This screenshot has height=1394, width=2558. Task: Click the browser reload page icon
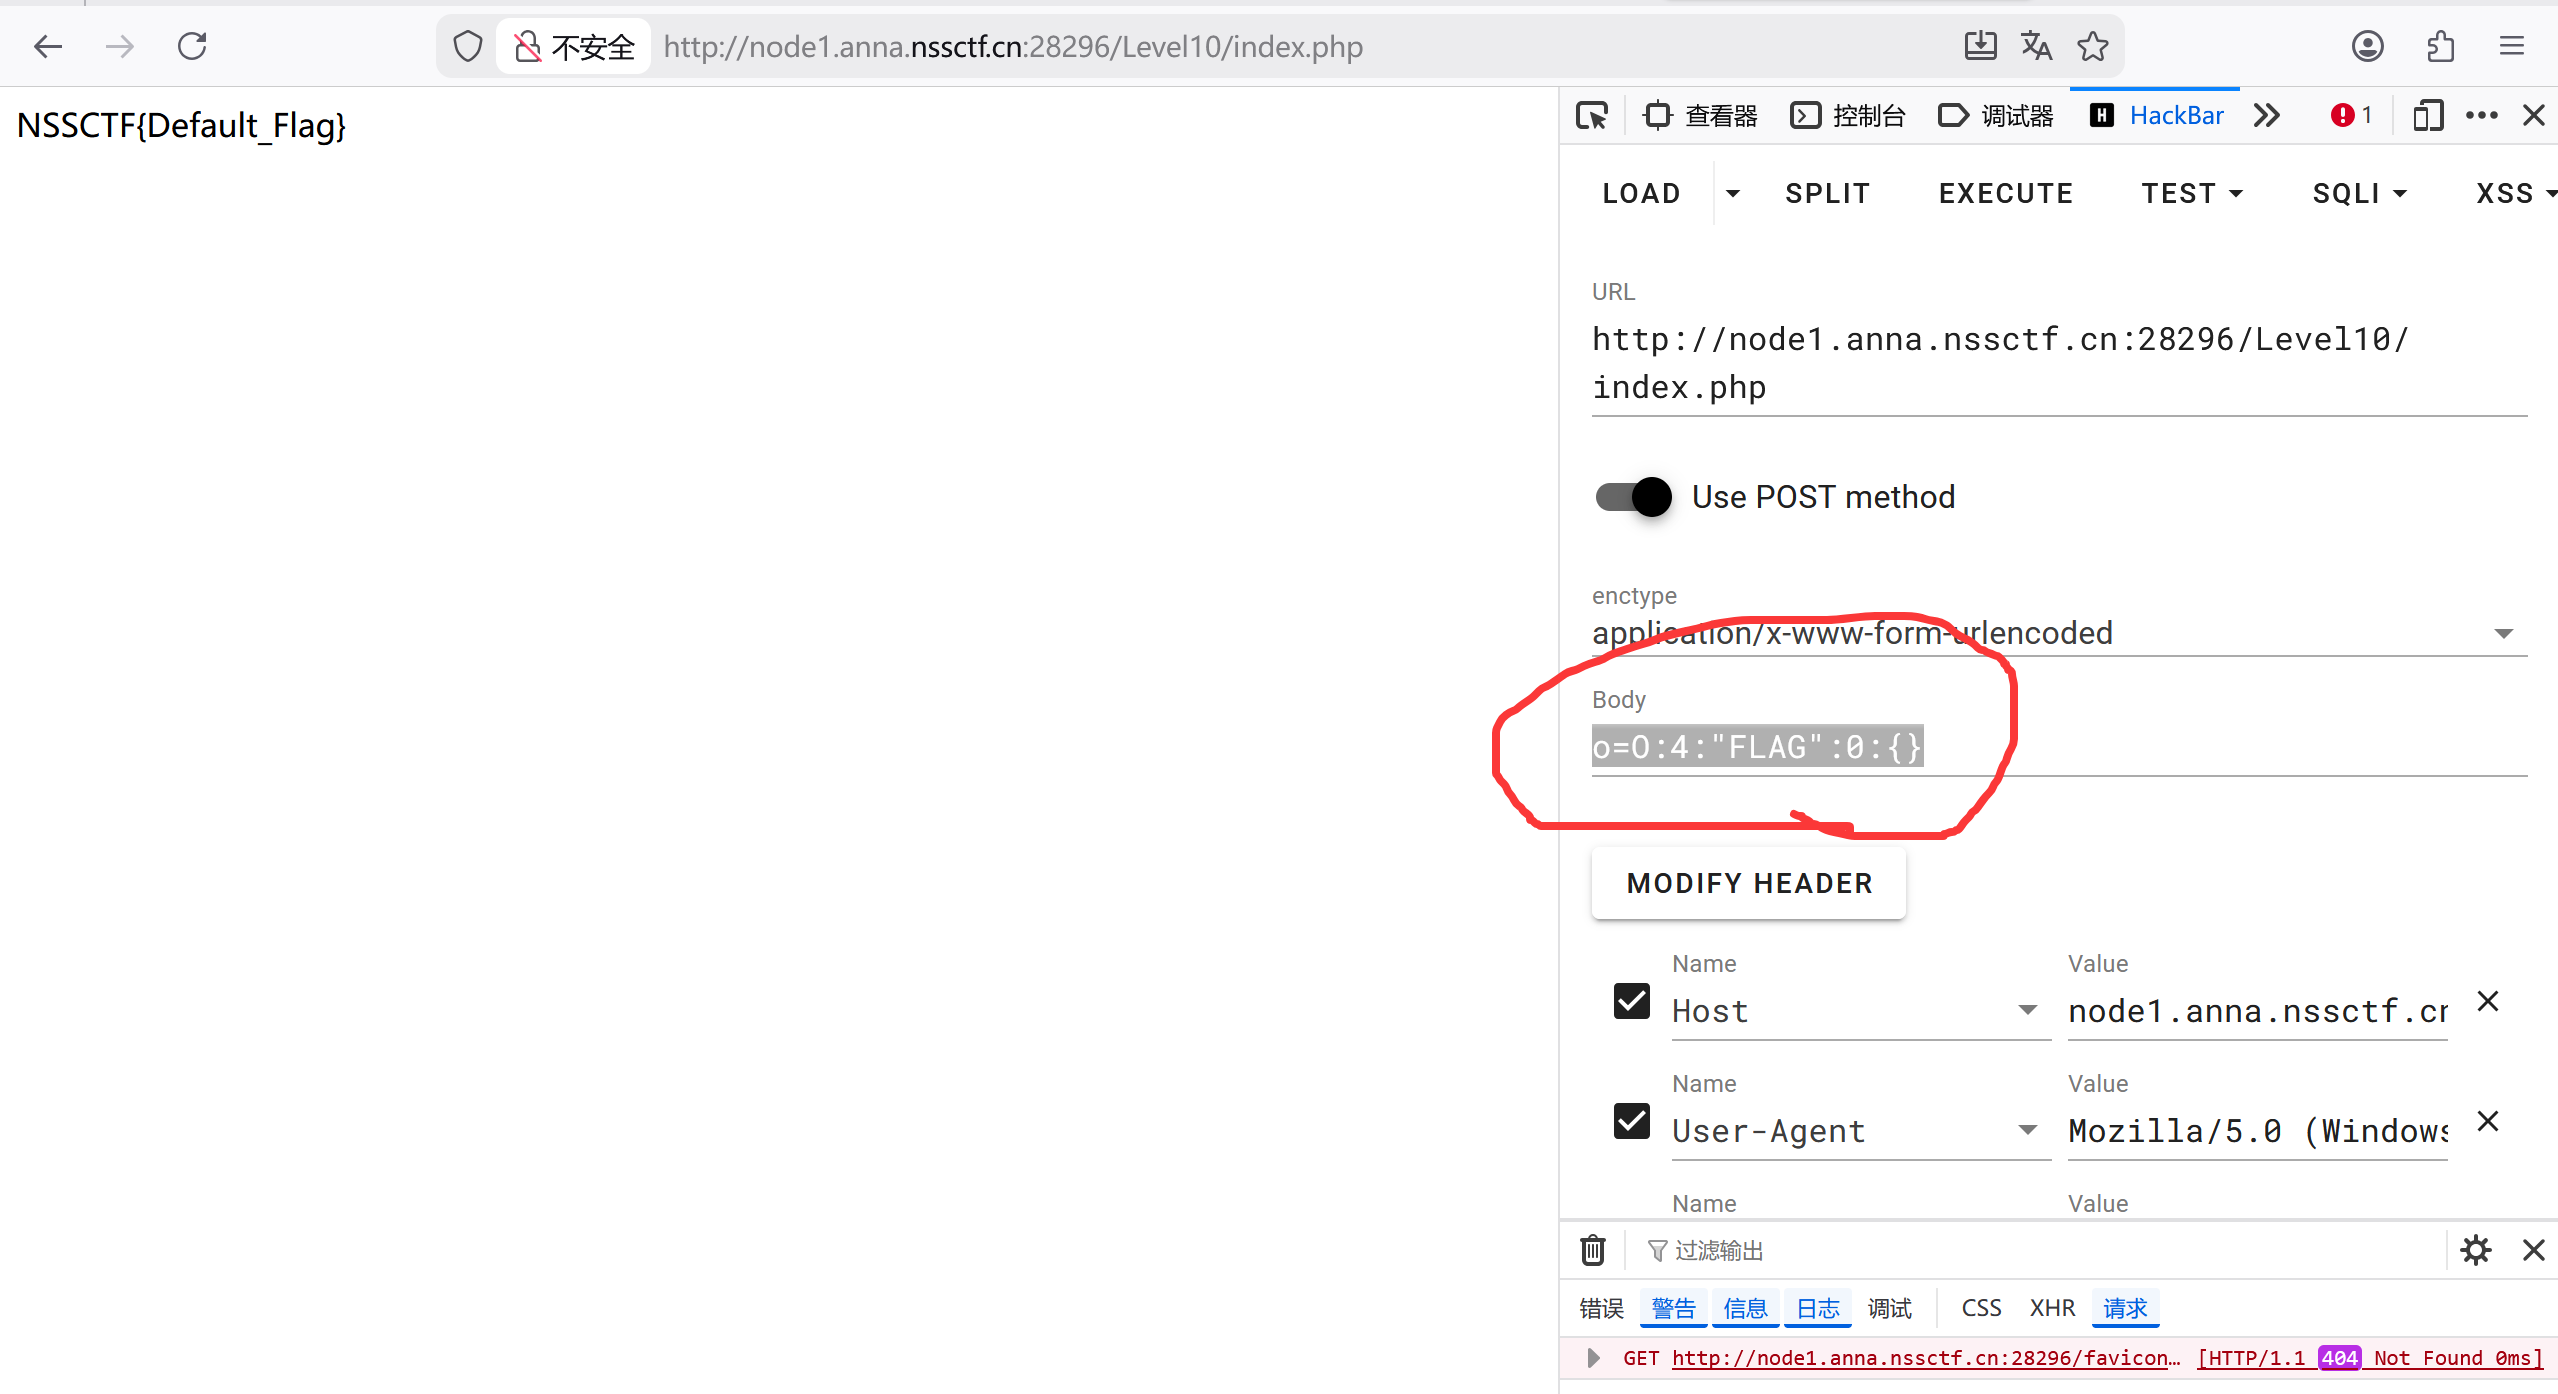tap(192, 46)
